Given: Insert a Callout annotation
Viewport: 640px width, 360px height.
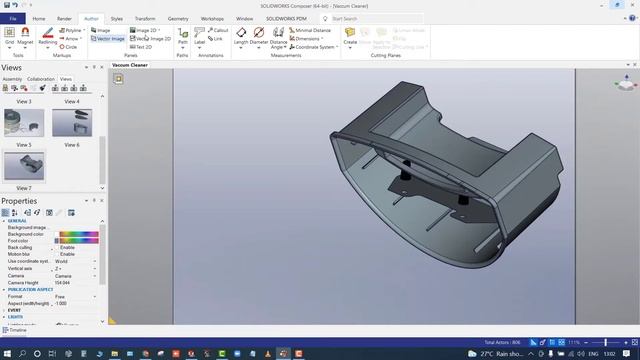Looking at the screenshot, I should point(218,30).
